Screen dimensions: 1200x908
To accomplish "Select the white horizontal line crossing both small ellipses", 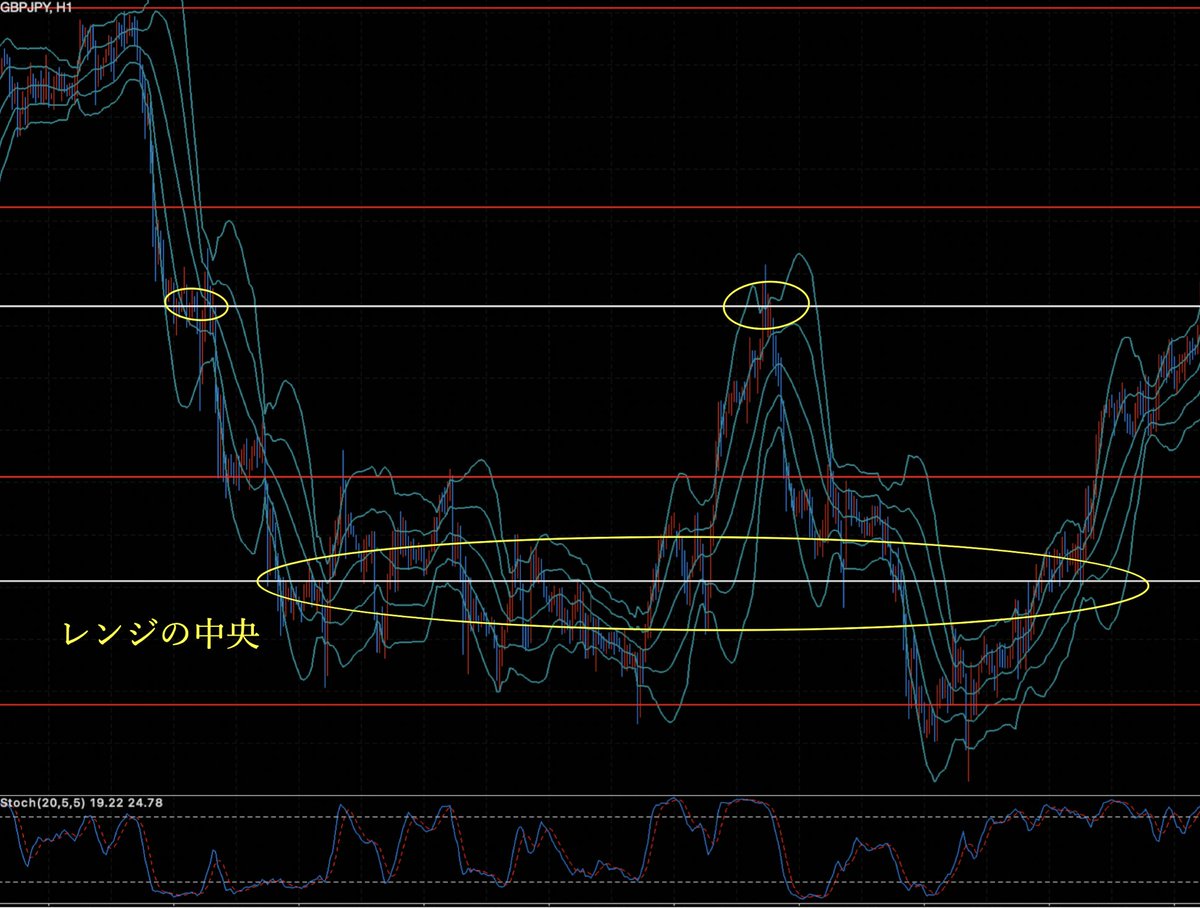I will coord(600,306).
